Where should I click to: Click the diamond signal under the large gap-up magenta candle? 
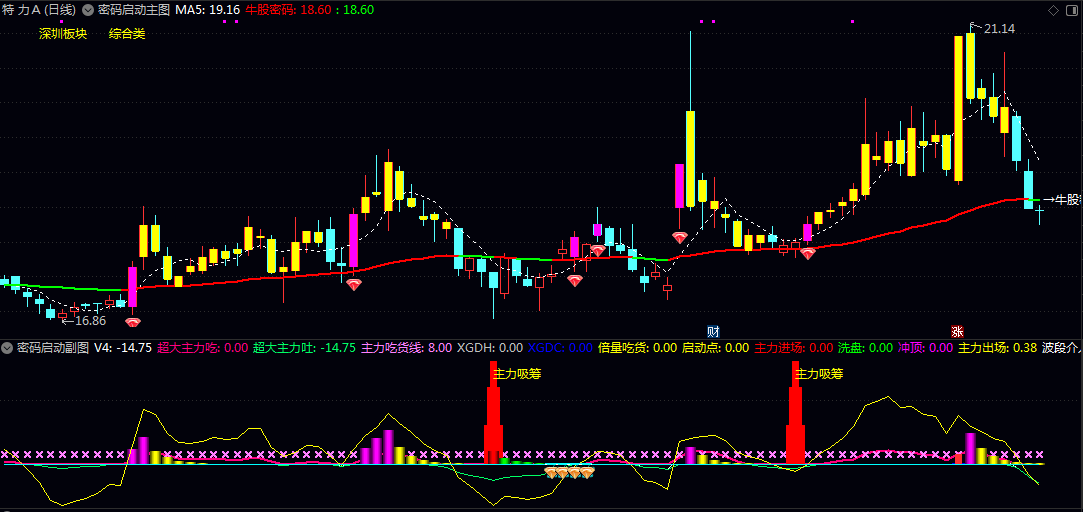coord(680,237)
